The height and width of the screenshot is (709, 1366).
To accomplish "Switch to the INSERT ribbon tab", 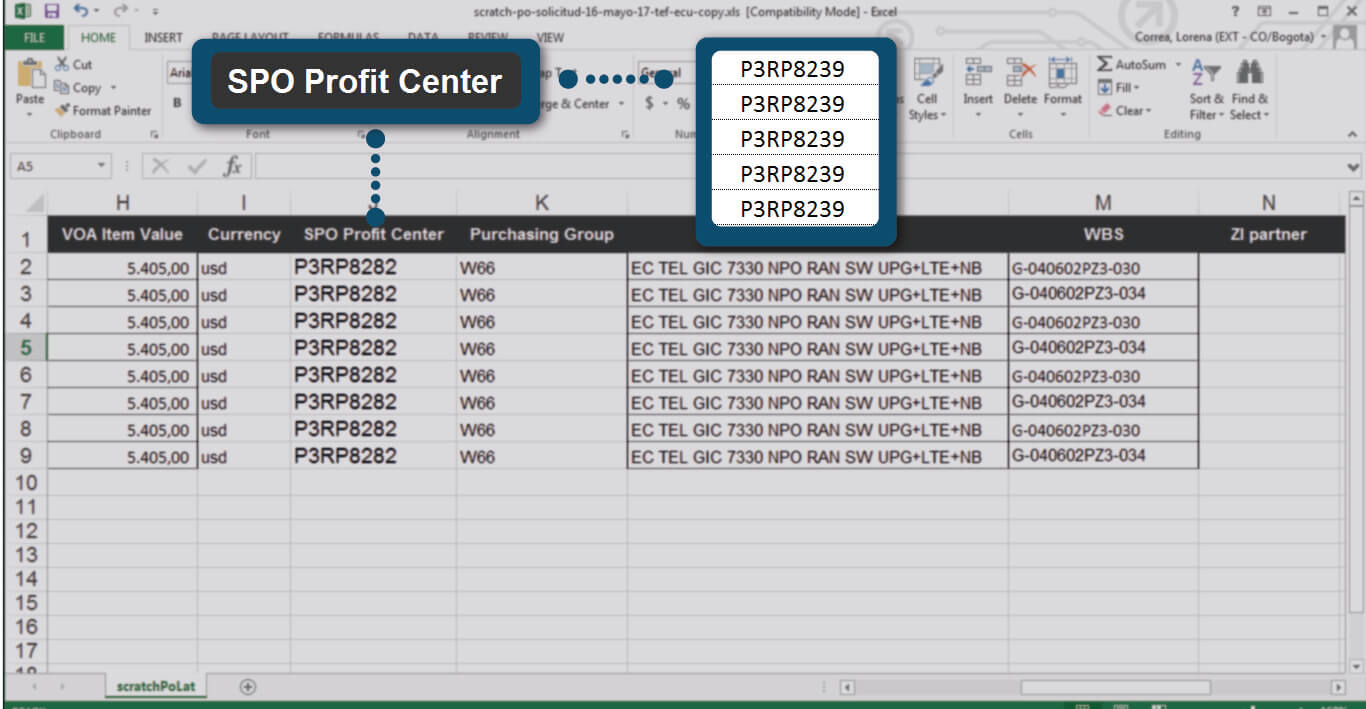I will click(163, 38).
